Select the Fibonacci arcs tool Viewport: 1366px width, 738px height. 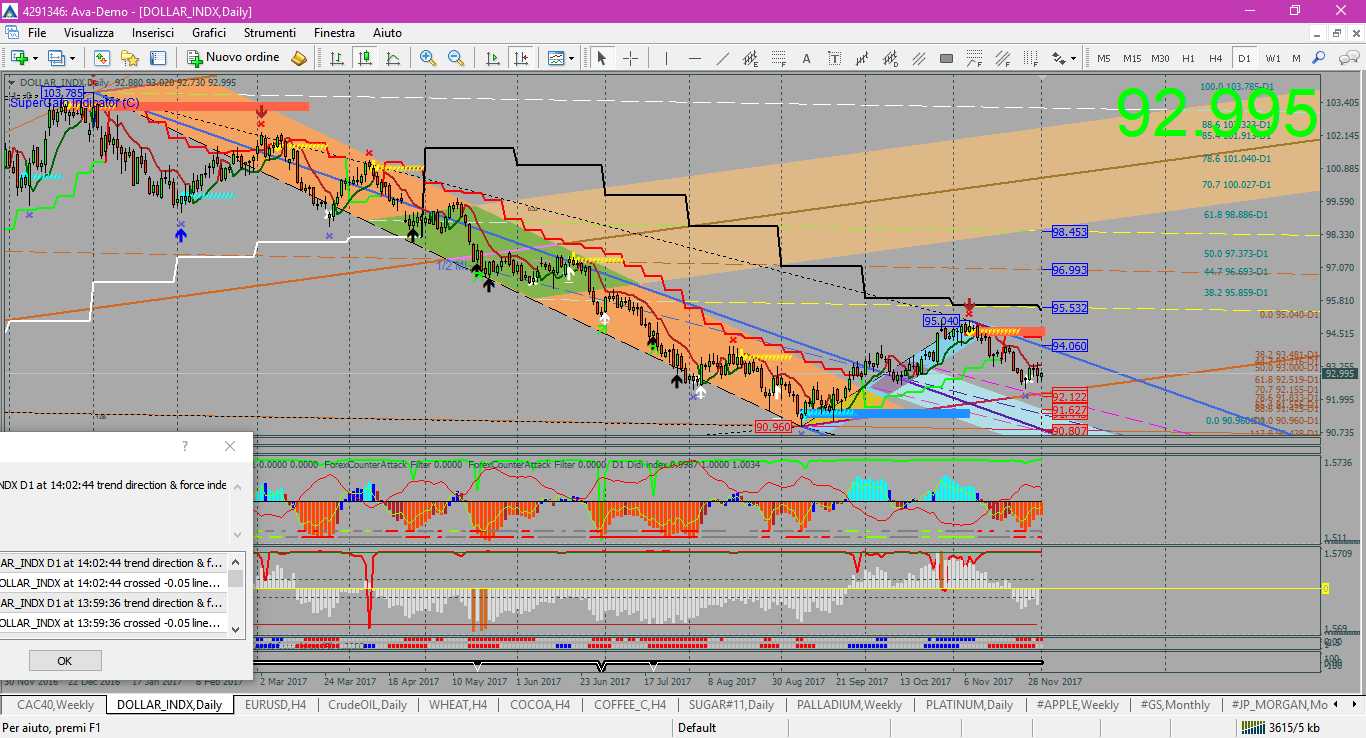click(974, 58)
